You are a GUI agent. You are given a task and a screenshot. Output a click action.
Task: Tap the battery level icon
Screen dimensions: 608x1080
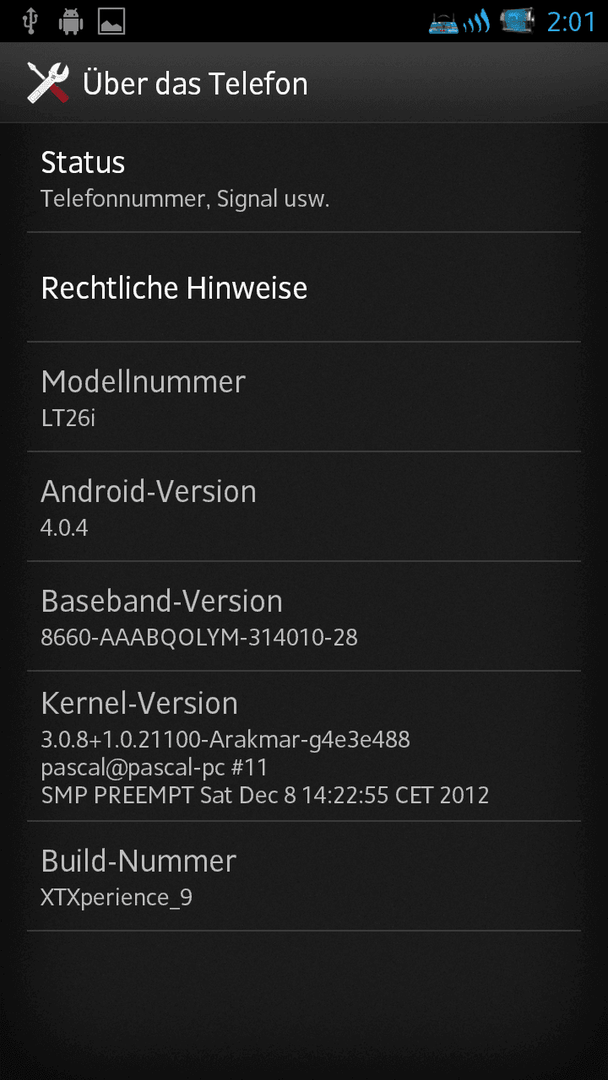click(517, 21)
